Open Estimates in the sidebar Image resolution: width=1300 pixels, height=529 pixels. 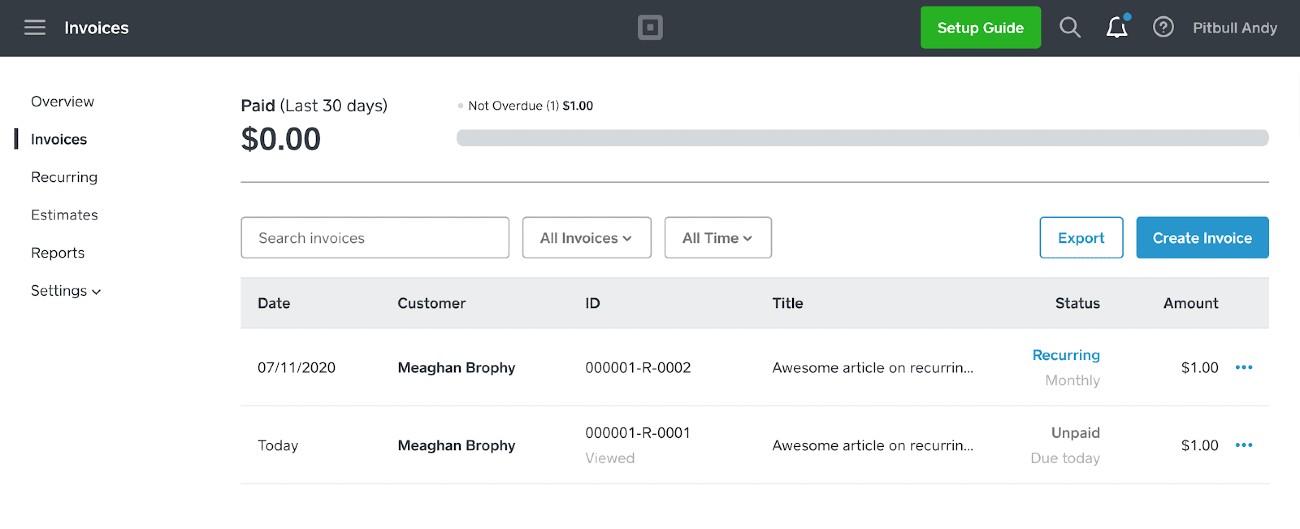click(x=64, y=215)
